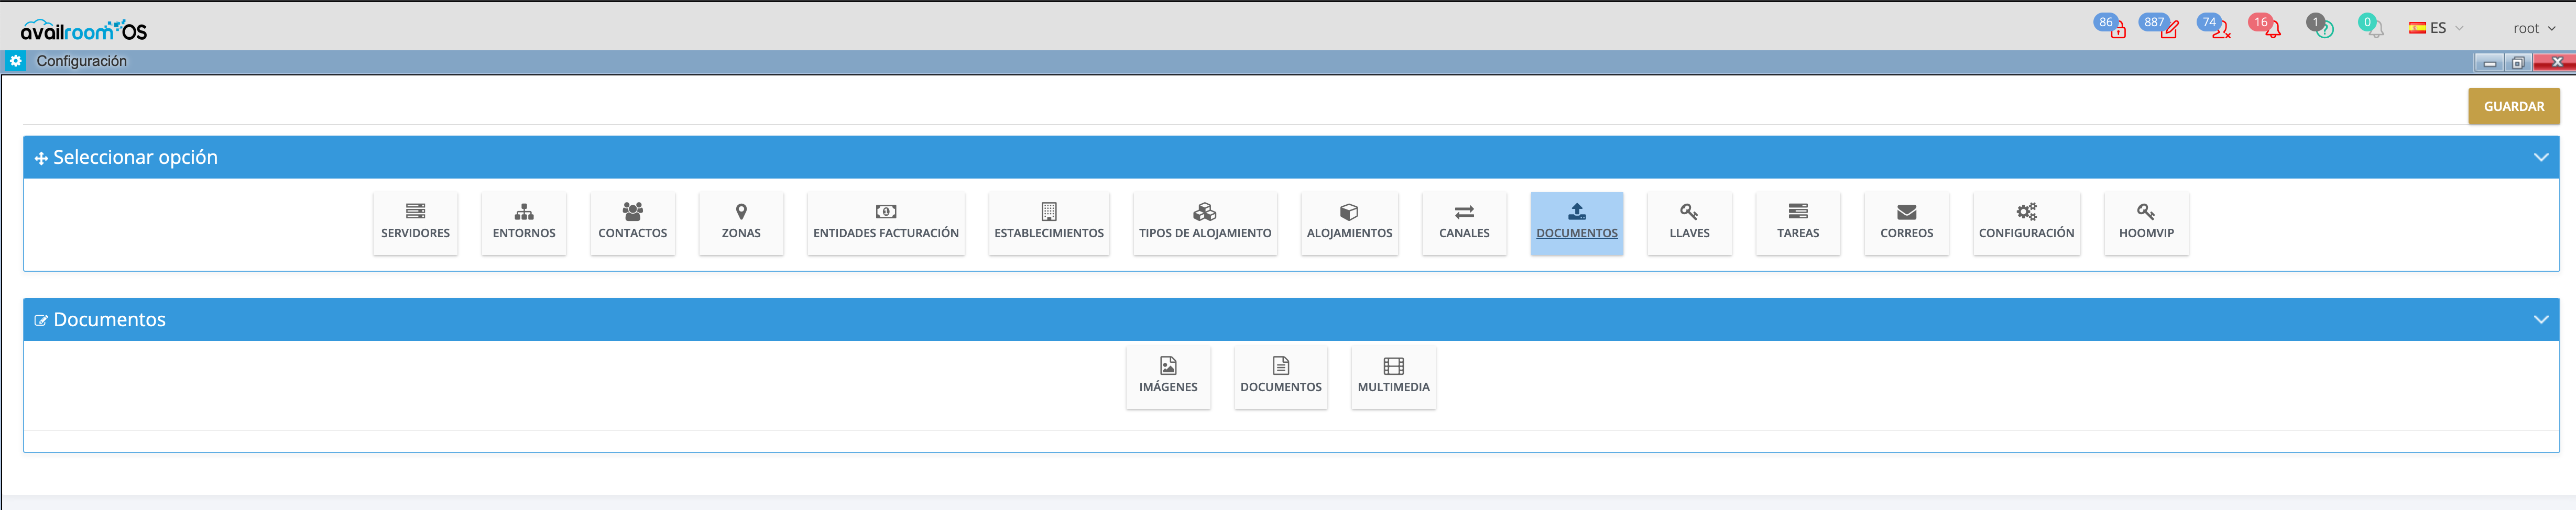
Task: Select the Servidores option
Action: (415, 222)
